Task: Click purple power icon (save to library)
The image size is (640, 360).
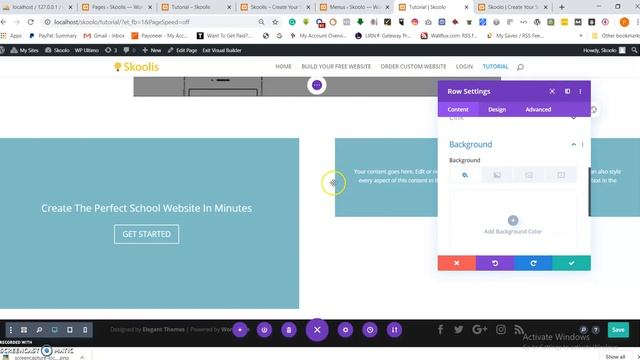Action: click(x=264, y=330)
